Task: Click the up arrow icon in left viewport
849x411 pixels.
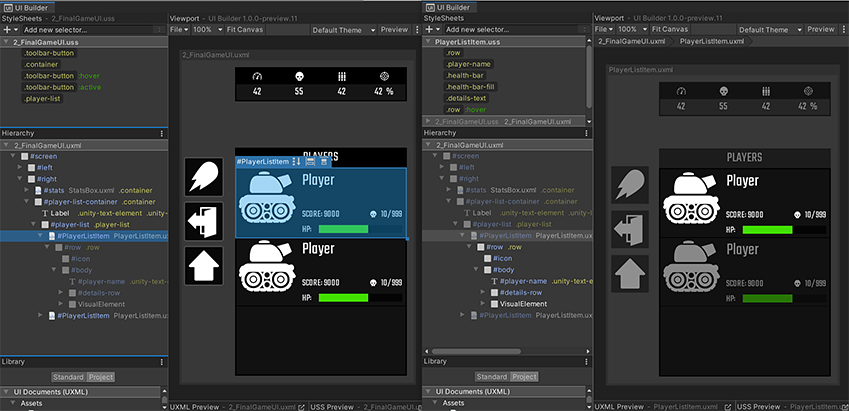Action: click(204, 266)
